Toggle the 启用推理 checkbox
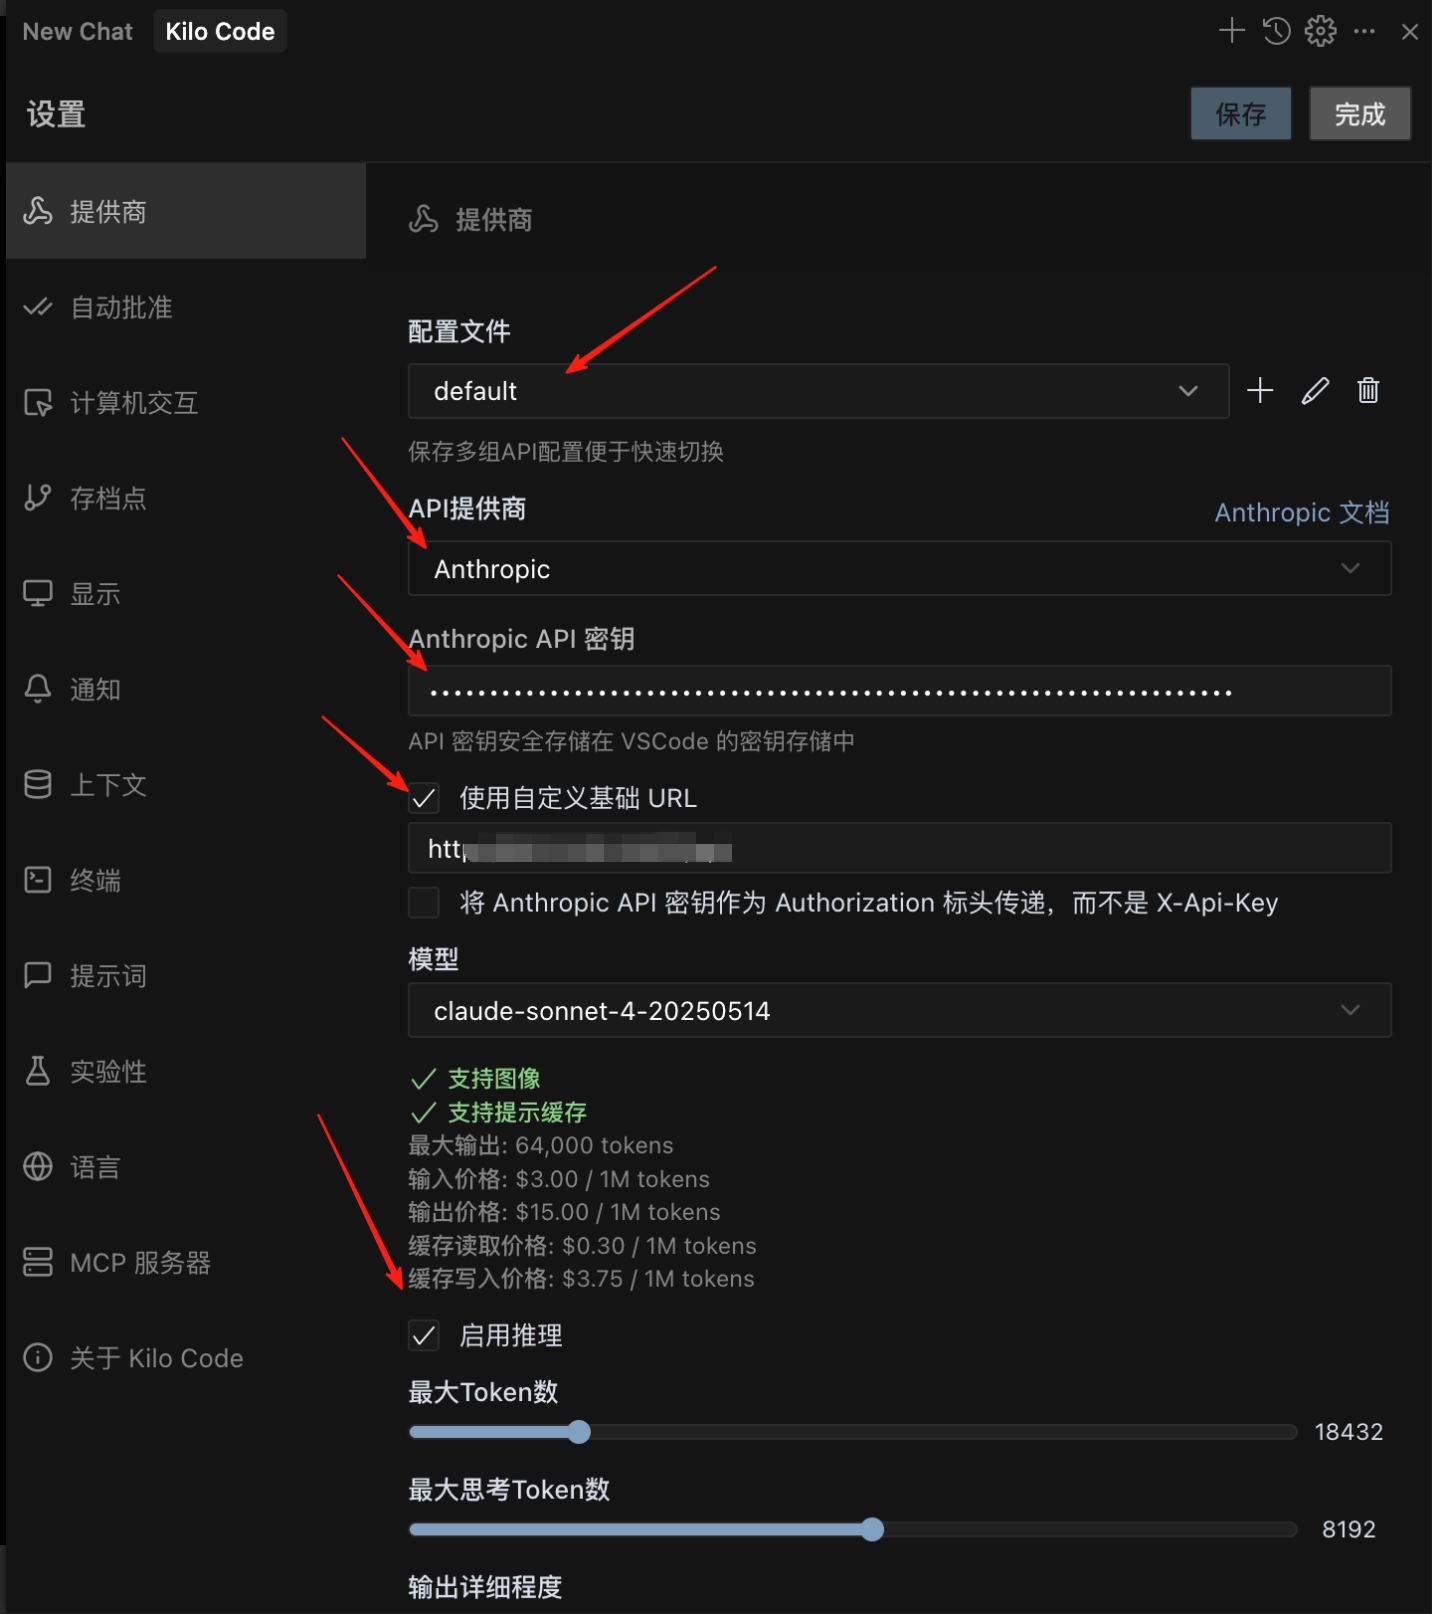 [x=424, y=1335]
